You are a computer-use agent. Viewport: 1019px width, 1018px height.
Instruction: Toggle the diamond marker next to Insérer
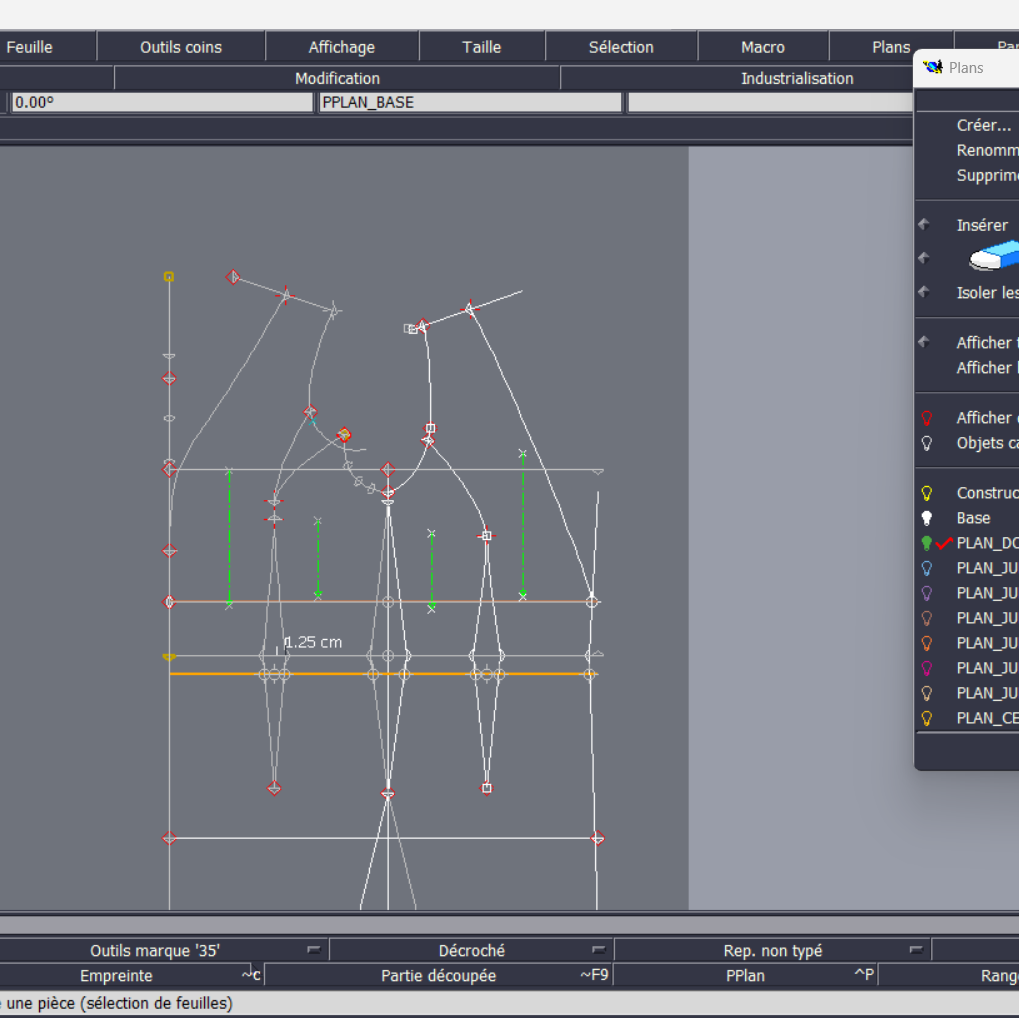tap(924, 225)
